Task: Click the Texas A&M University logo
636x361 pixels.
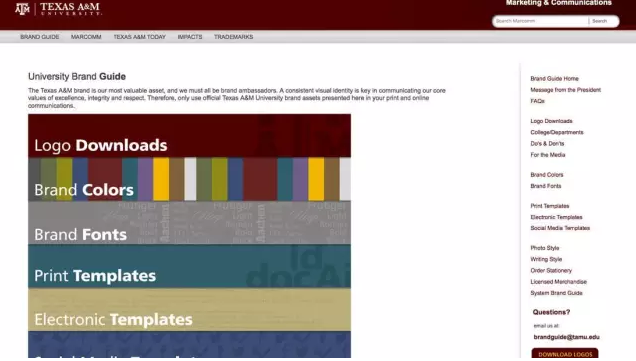Action: pyautogui.click(x=58, y=9)
